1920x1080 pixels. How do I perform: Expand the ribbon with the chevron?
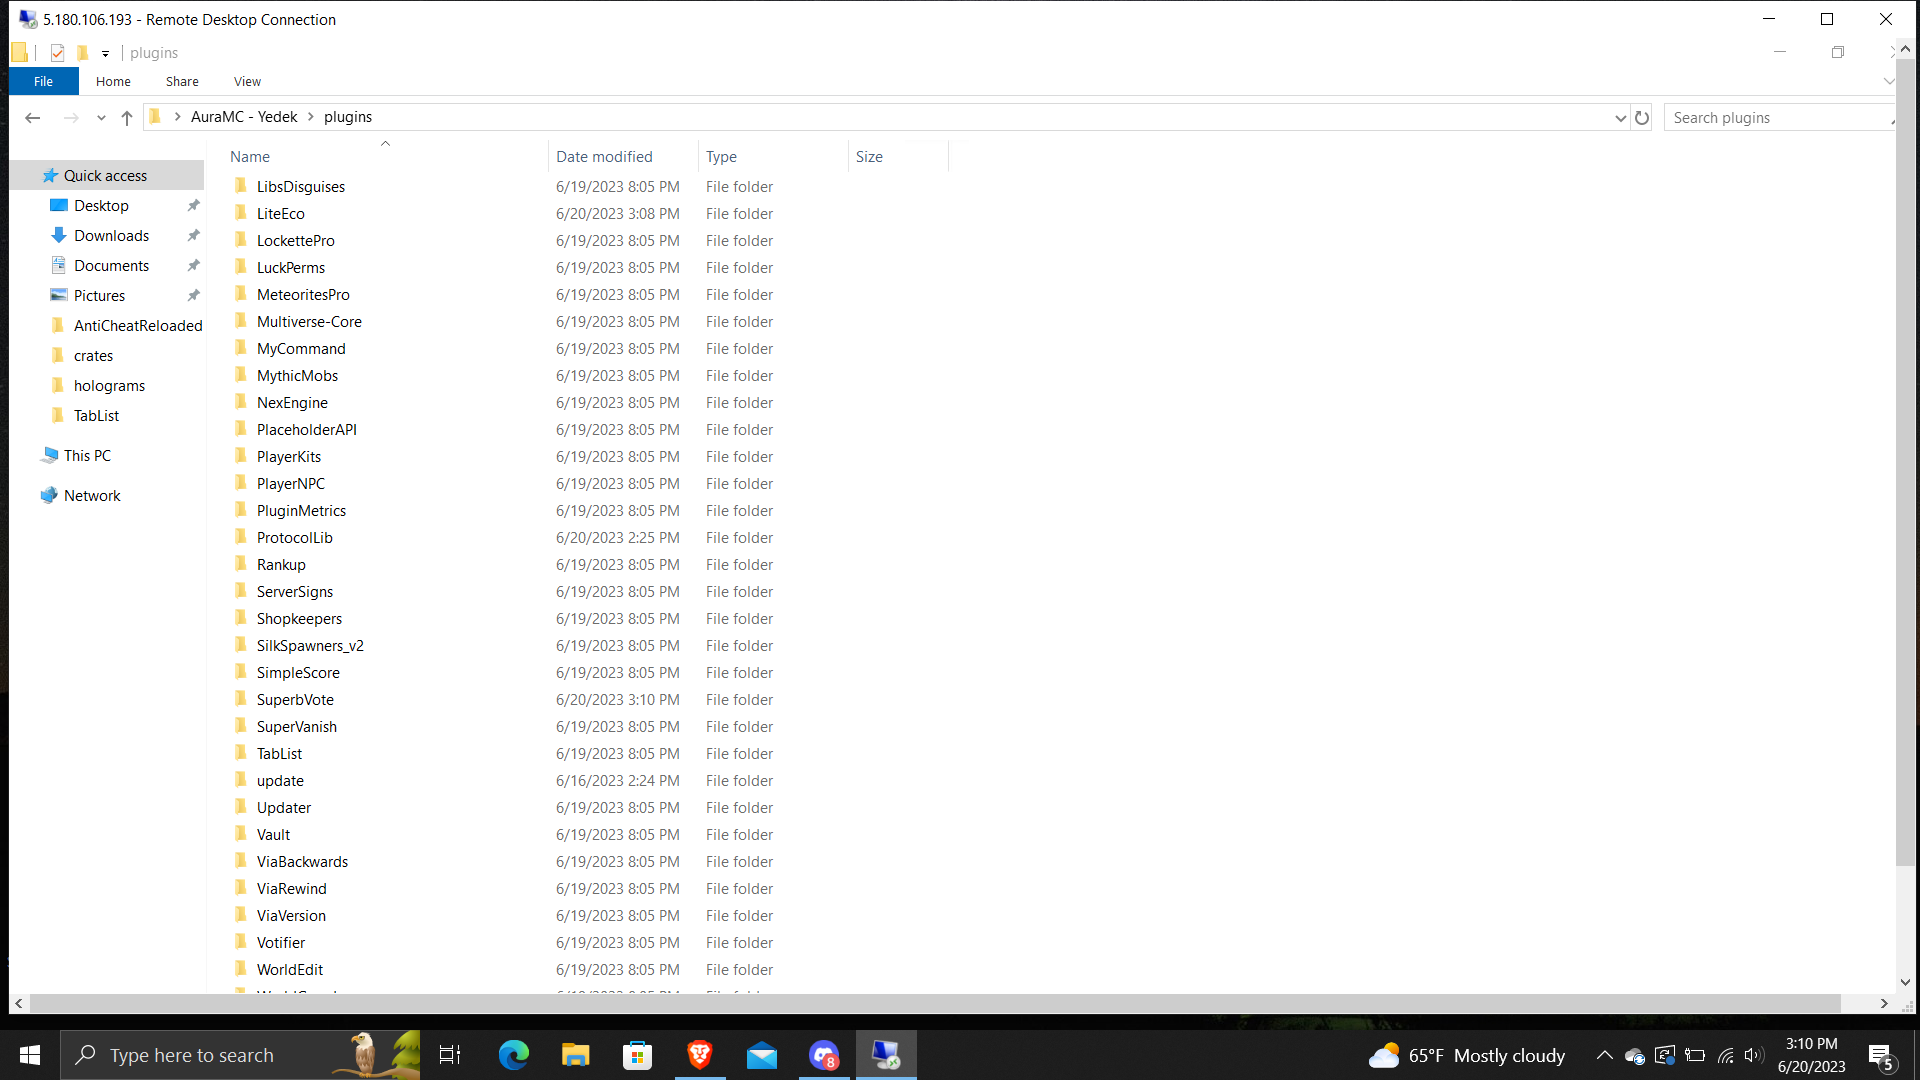click(x=1889, y=81)
